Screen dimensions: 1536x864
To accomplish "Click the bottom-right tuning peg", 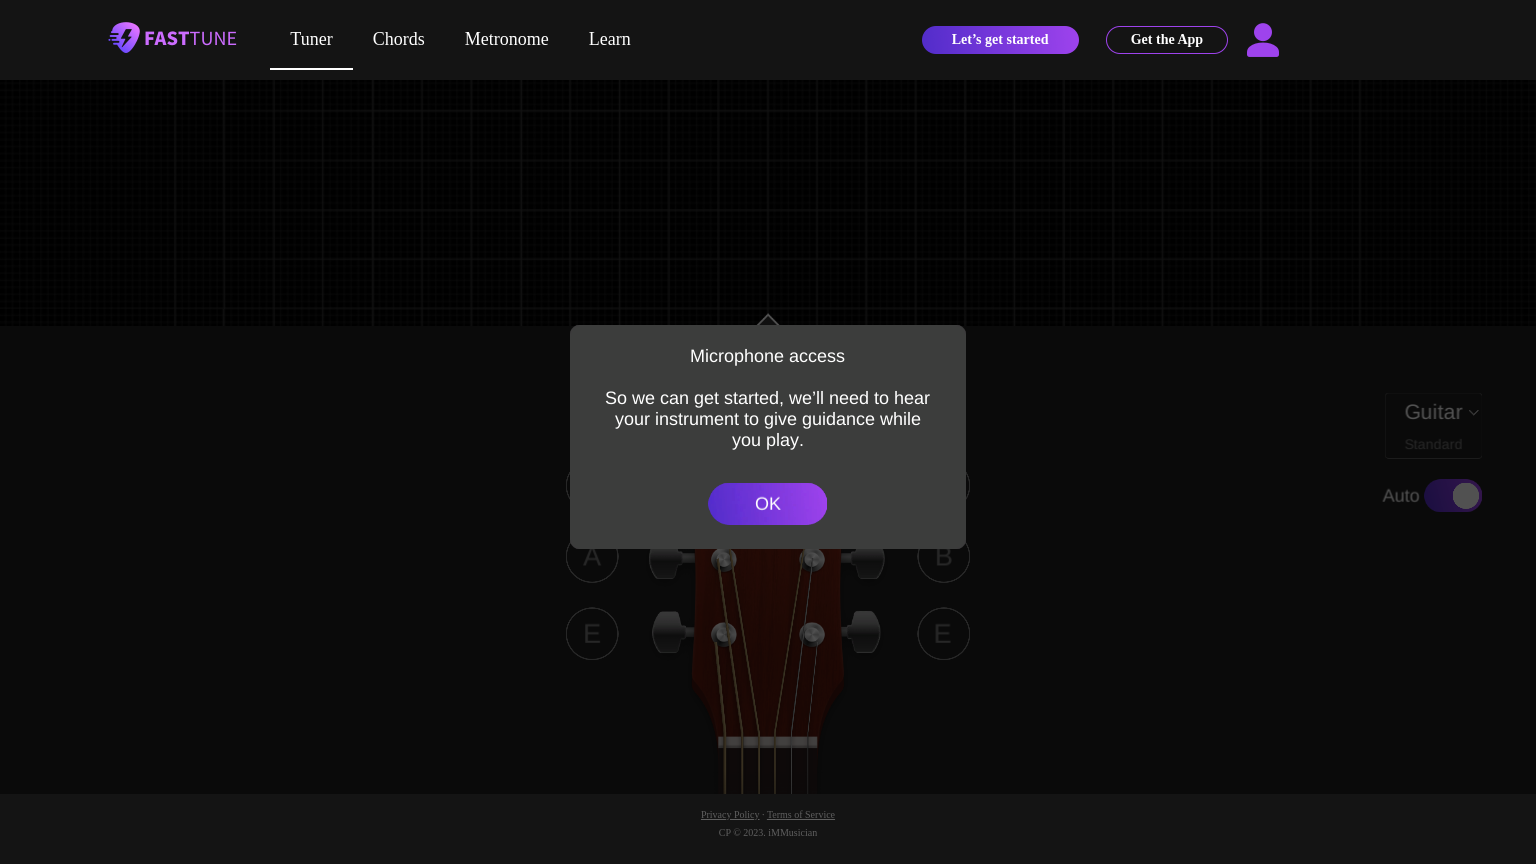I will (x=862, y=632).
